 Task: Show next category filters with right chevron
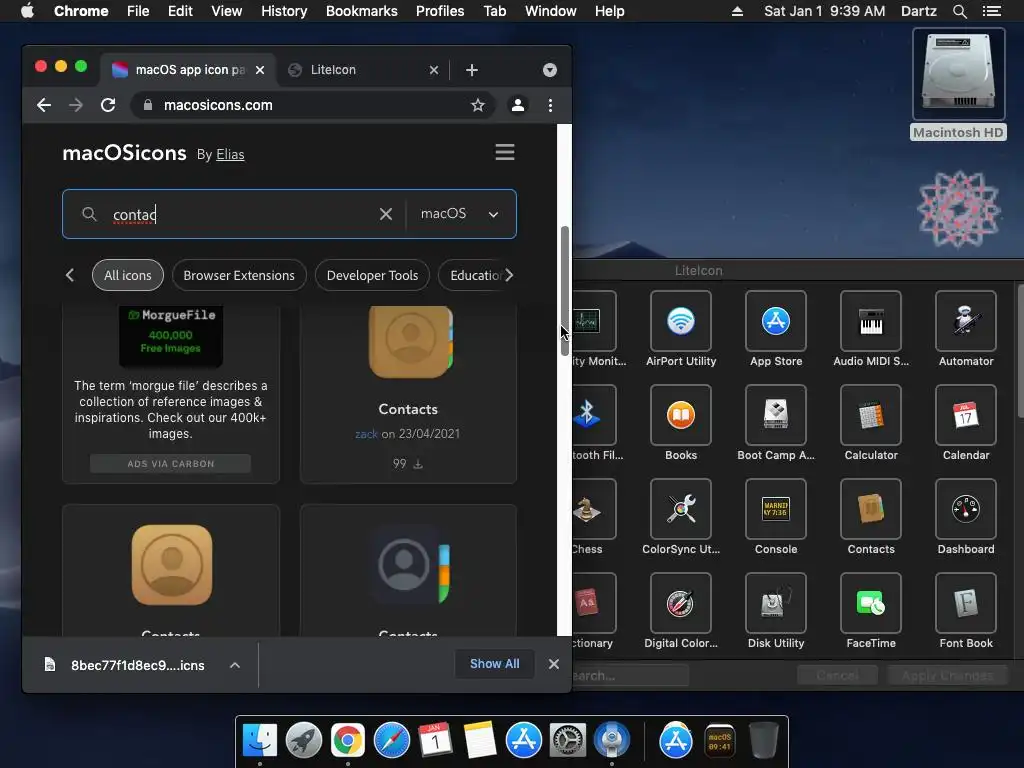click(x=509, y=276)
